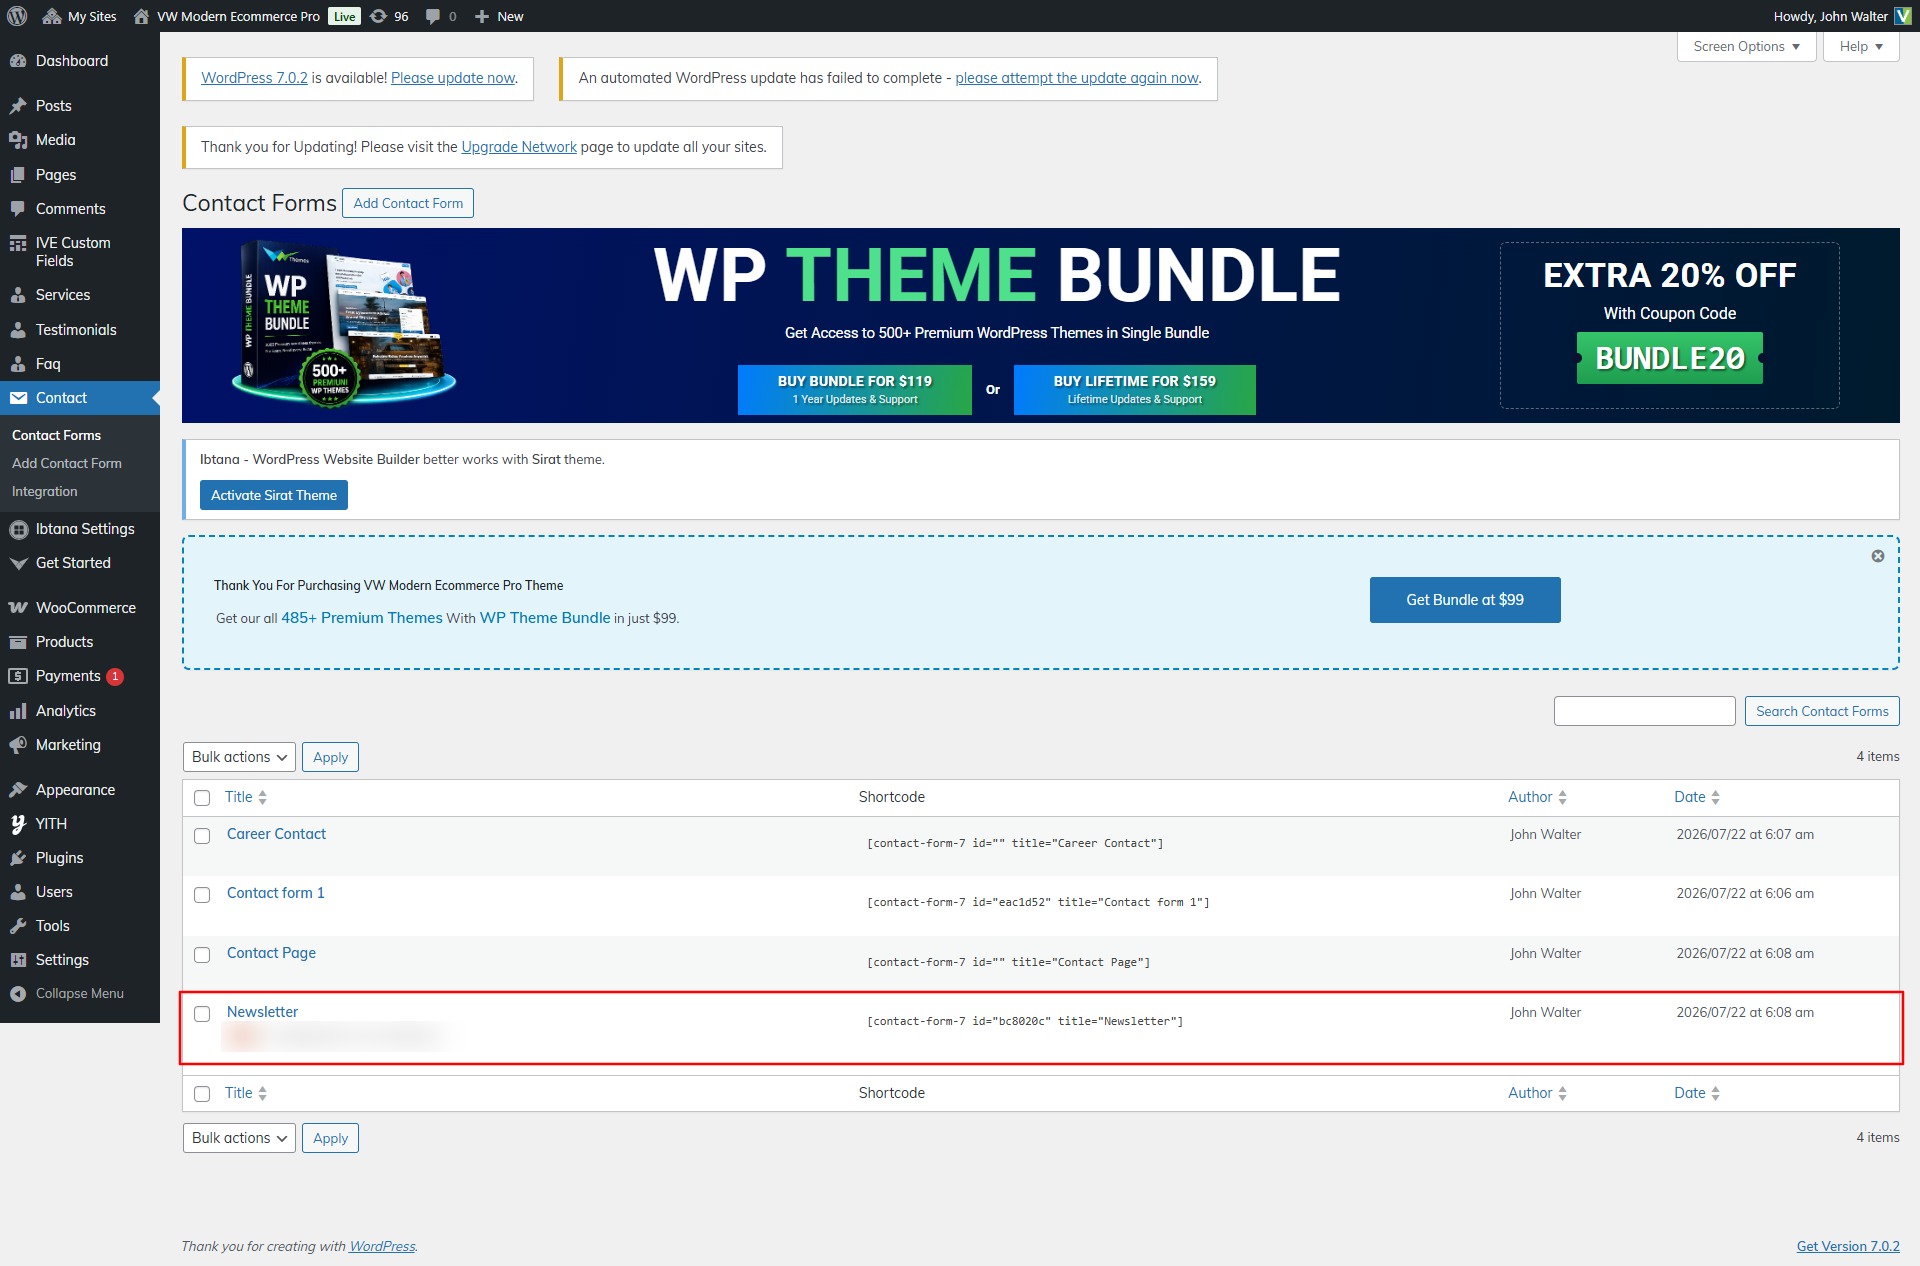Sort by Title in table header
This screenshot has height=1266, width=1920.
tap(246, 797)
